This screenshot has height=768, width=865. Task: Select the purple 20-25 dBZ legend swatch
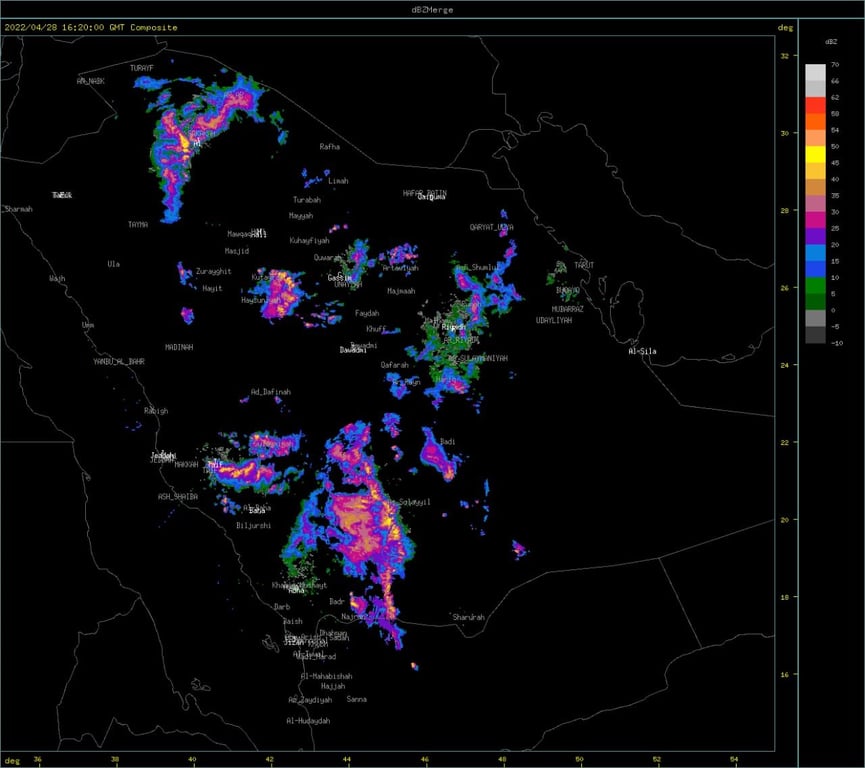[815, 236]
